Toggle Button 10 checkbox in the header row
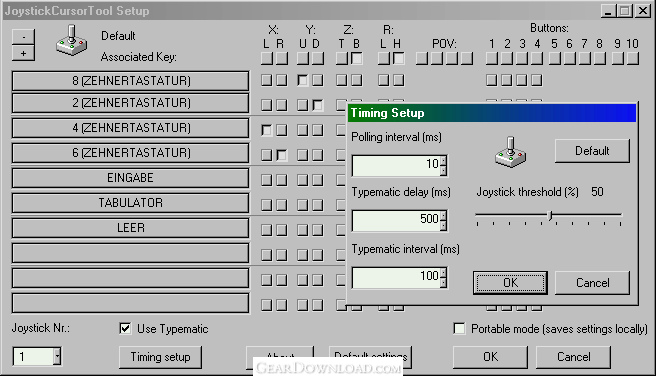This screenshot has width=656, height=376. point(633,59)
